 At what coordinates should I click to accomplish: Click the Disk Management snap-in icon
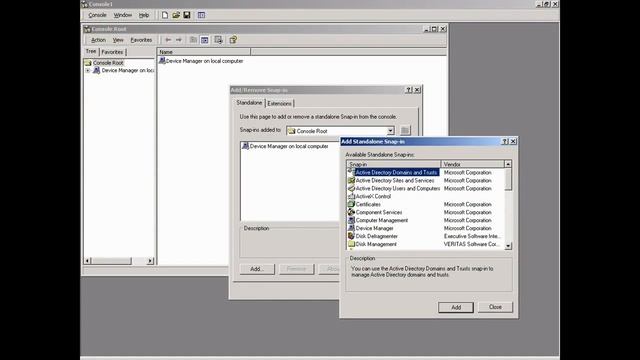click(351, 244)
